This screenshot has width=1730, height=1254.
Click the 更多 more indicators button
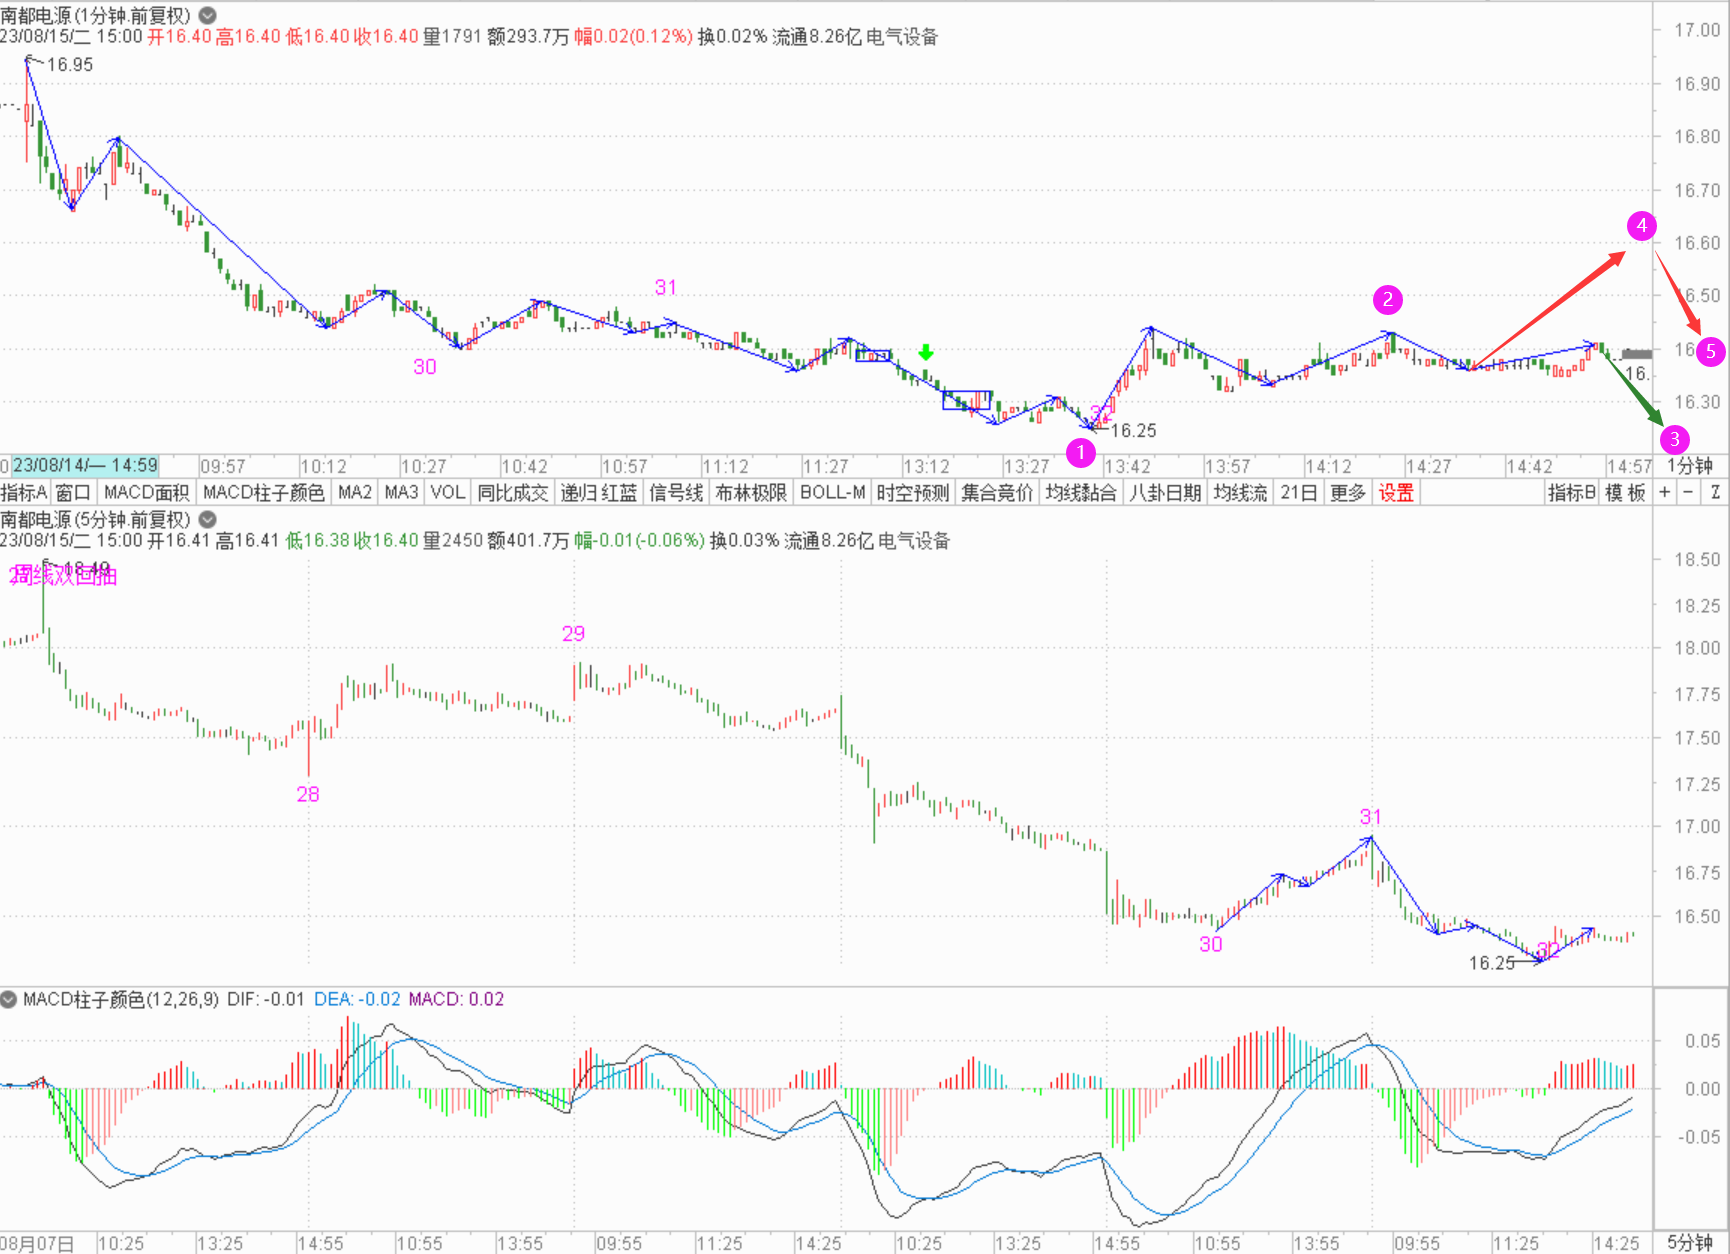click(1347, 492)
